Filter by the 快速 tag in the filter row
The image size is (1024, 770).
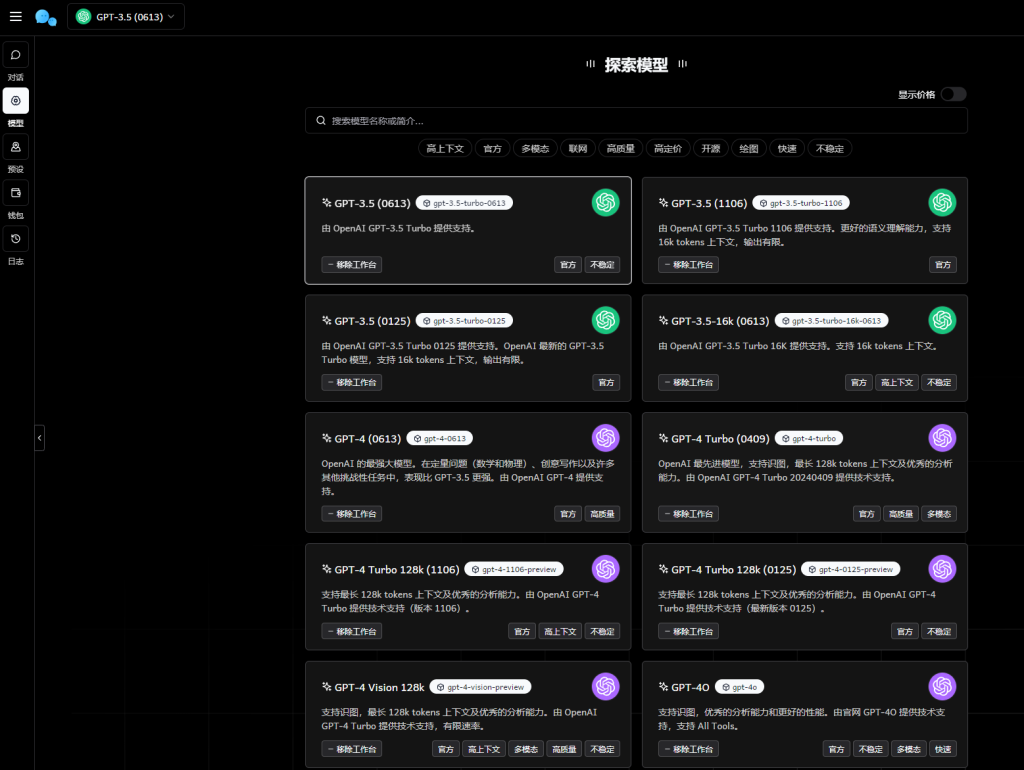[x=787, y=149]
